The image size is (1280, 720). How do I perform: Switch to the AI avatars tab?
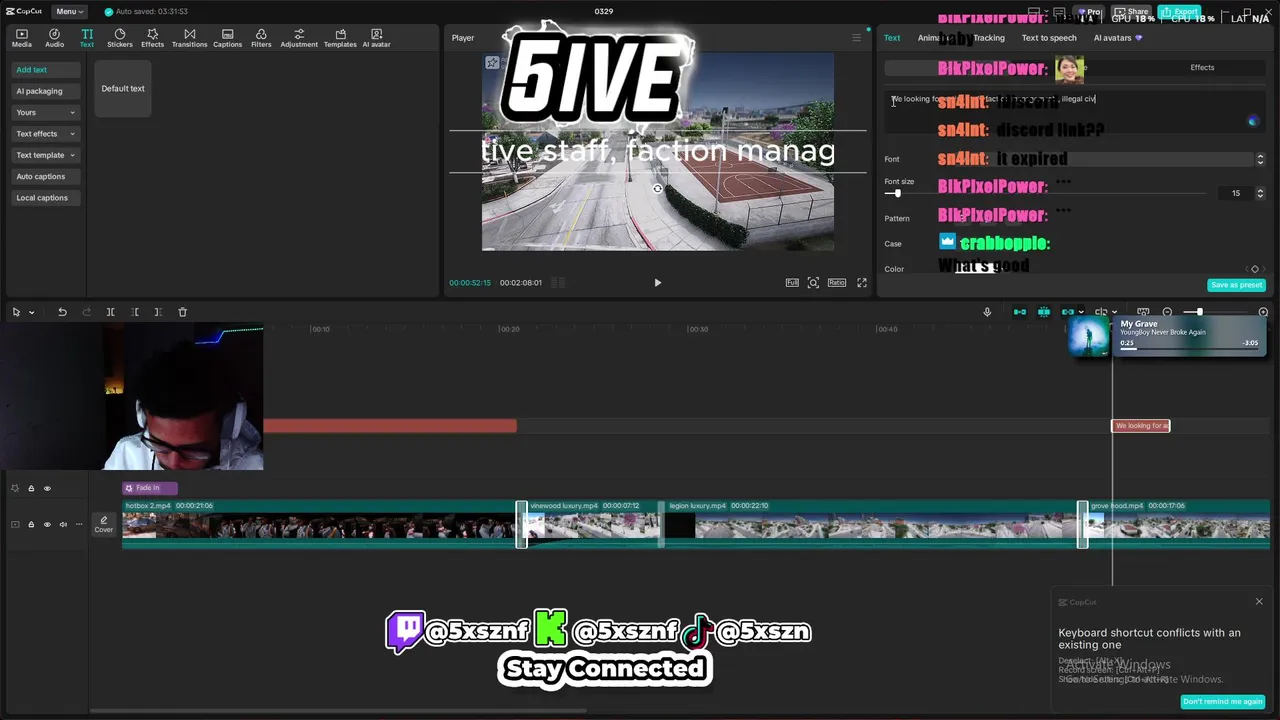coord(1117,38)
